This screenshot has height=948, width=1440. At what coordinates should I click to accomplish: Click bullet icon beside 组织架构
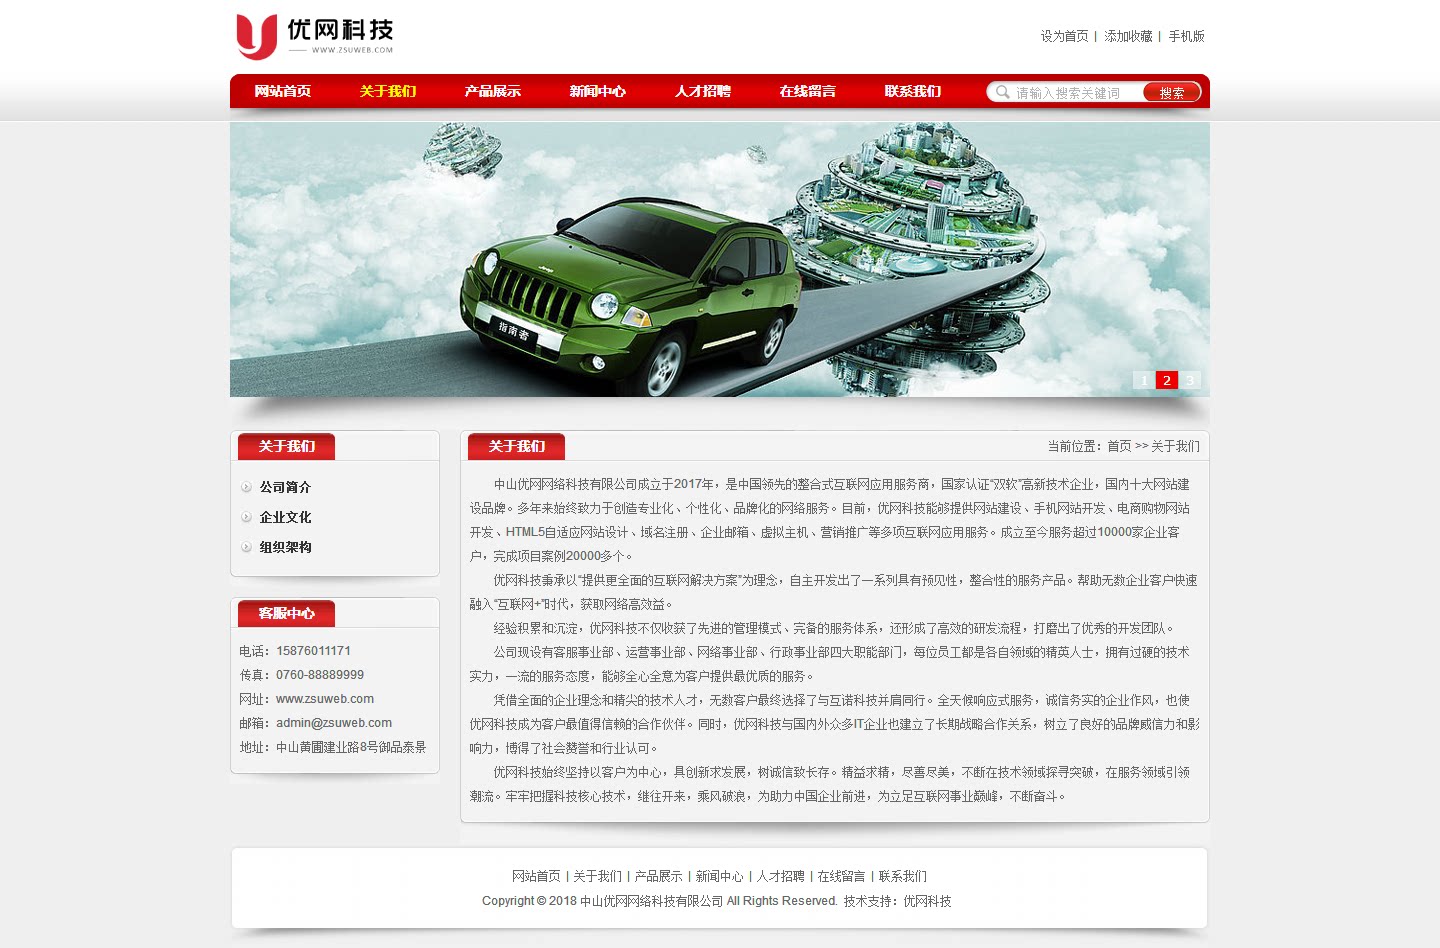point(246,547)
